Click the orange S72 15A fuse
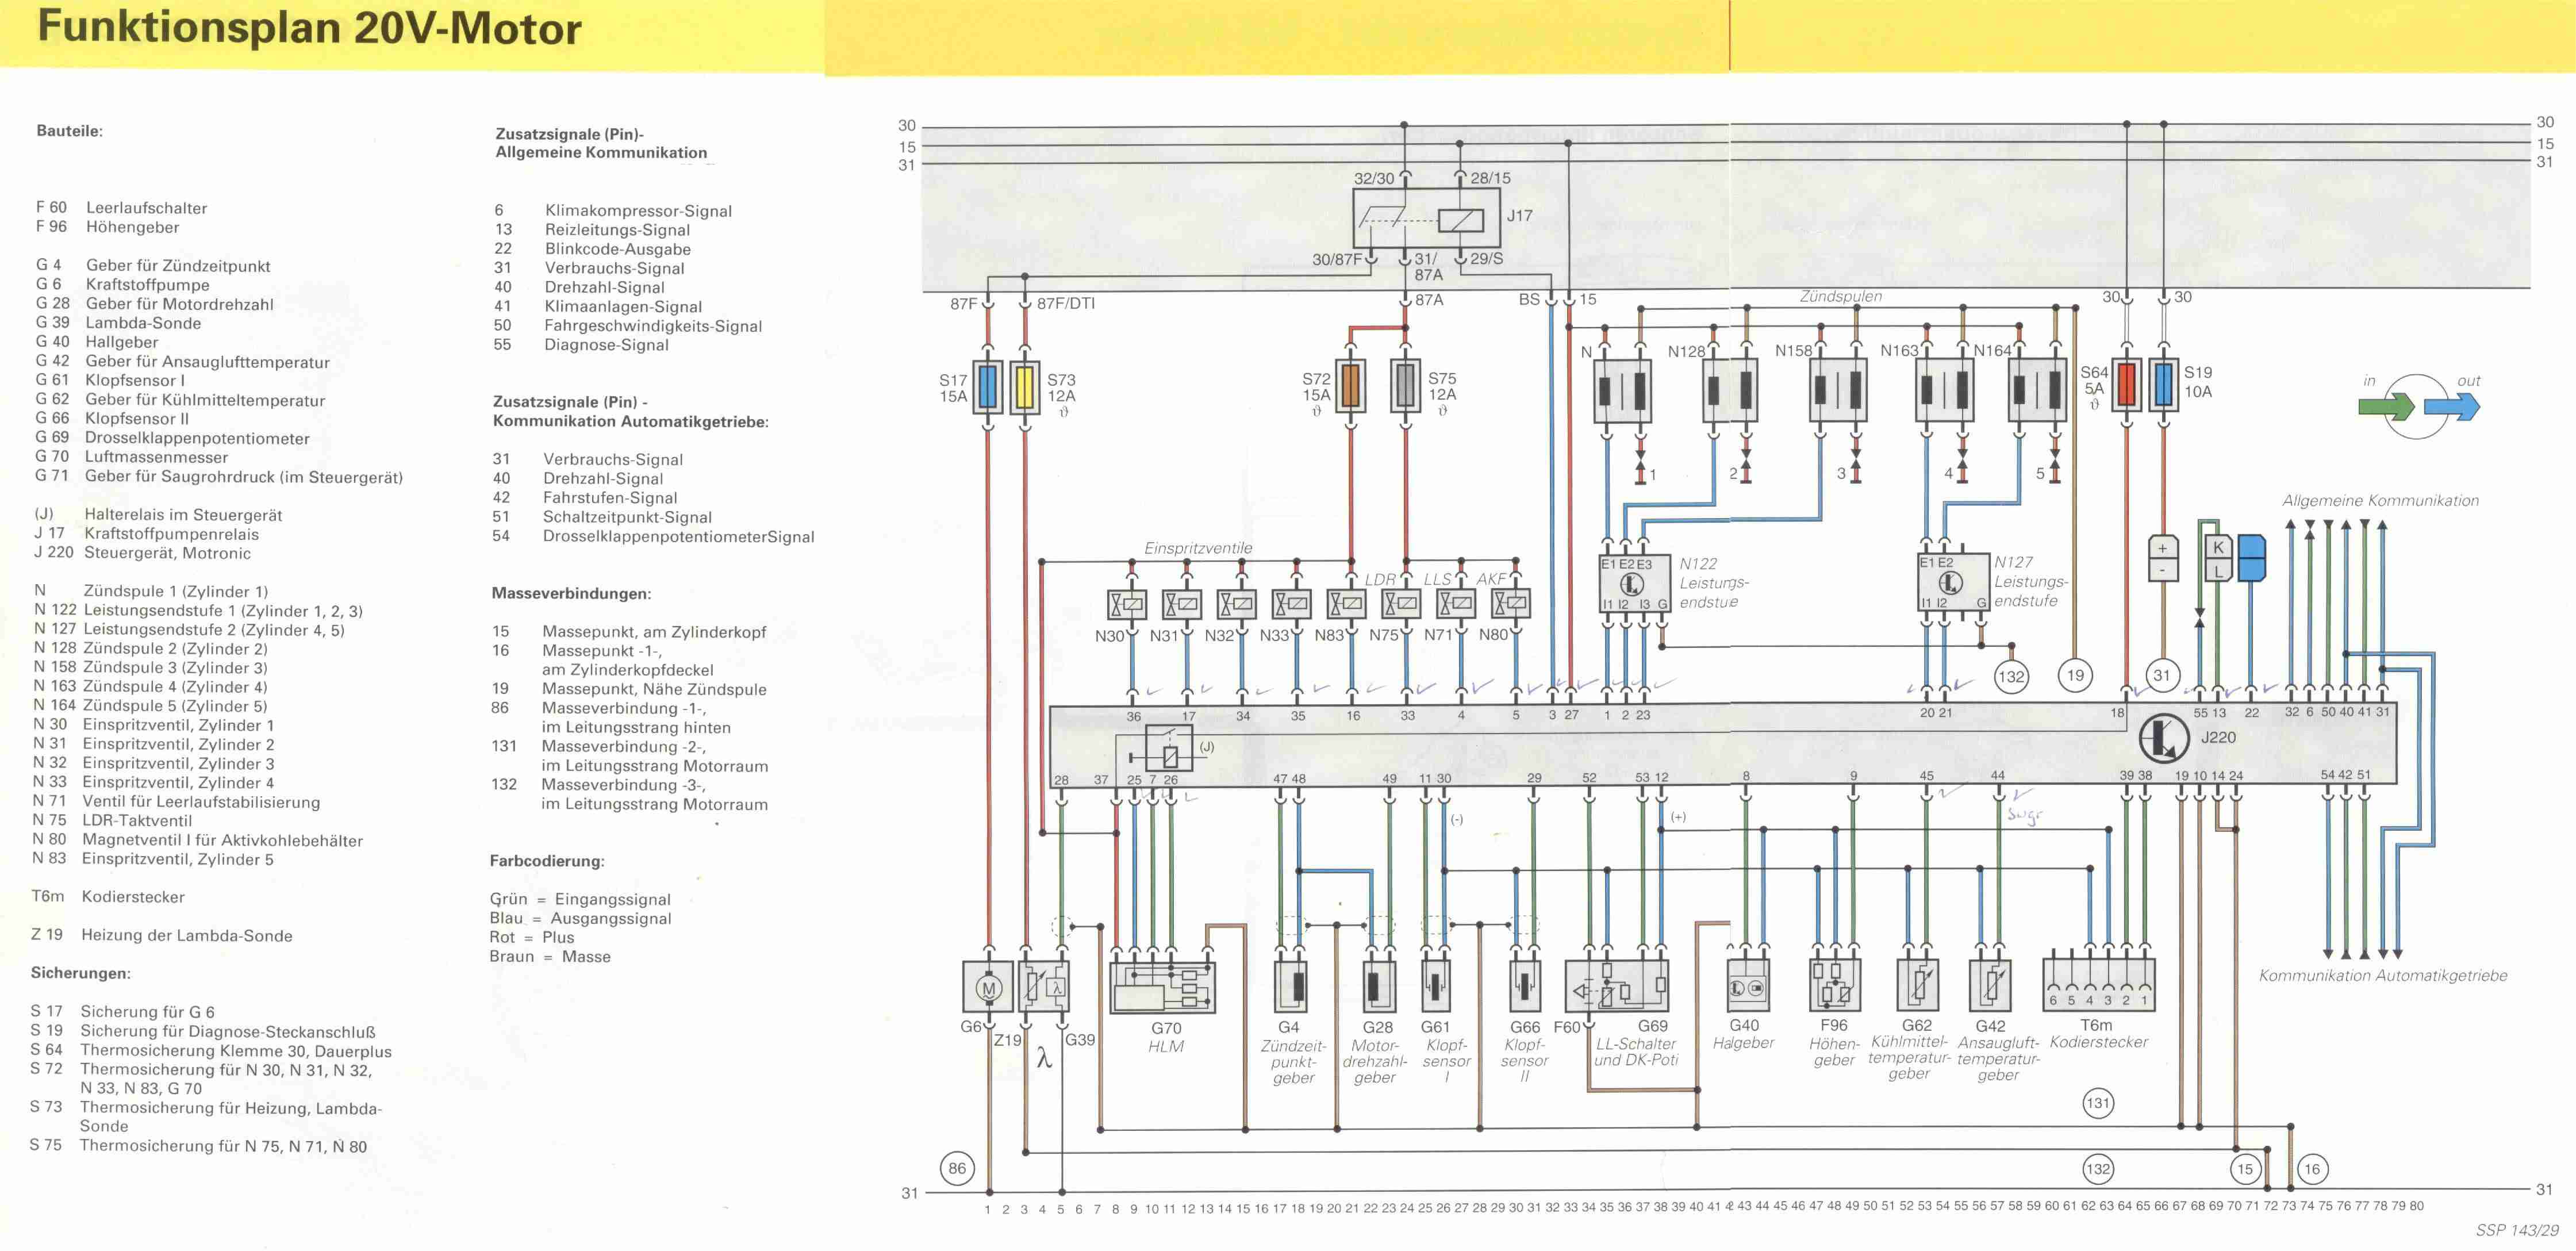The image size is (2576, 1251). point(1350,386)
